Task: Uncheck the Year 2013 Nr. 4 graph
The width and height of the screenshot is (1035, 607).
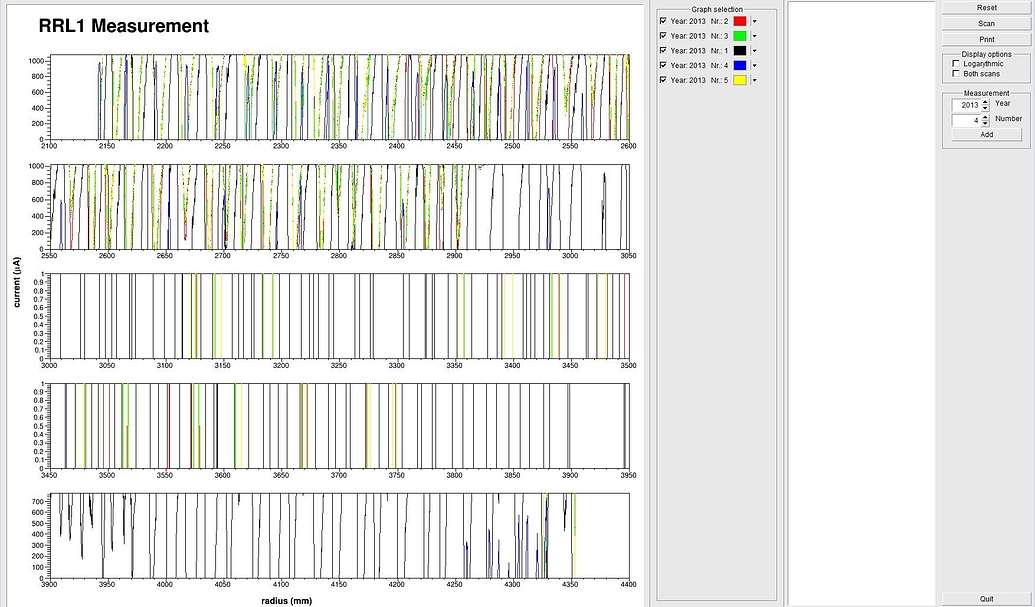Action: pos(663,65)
